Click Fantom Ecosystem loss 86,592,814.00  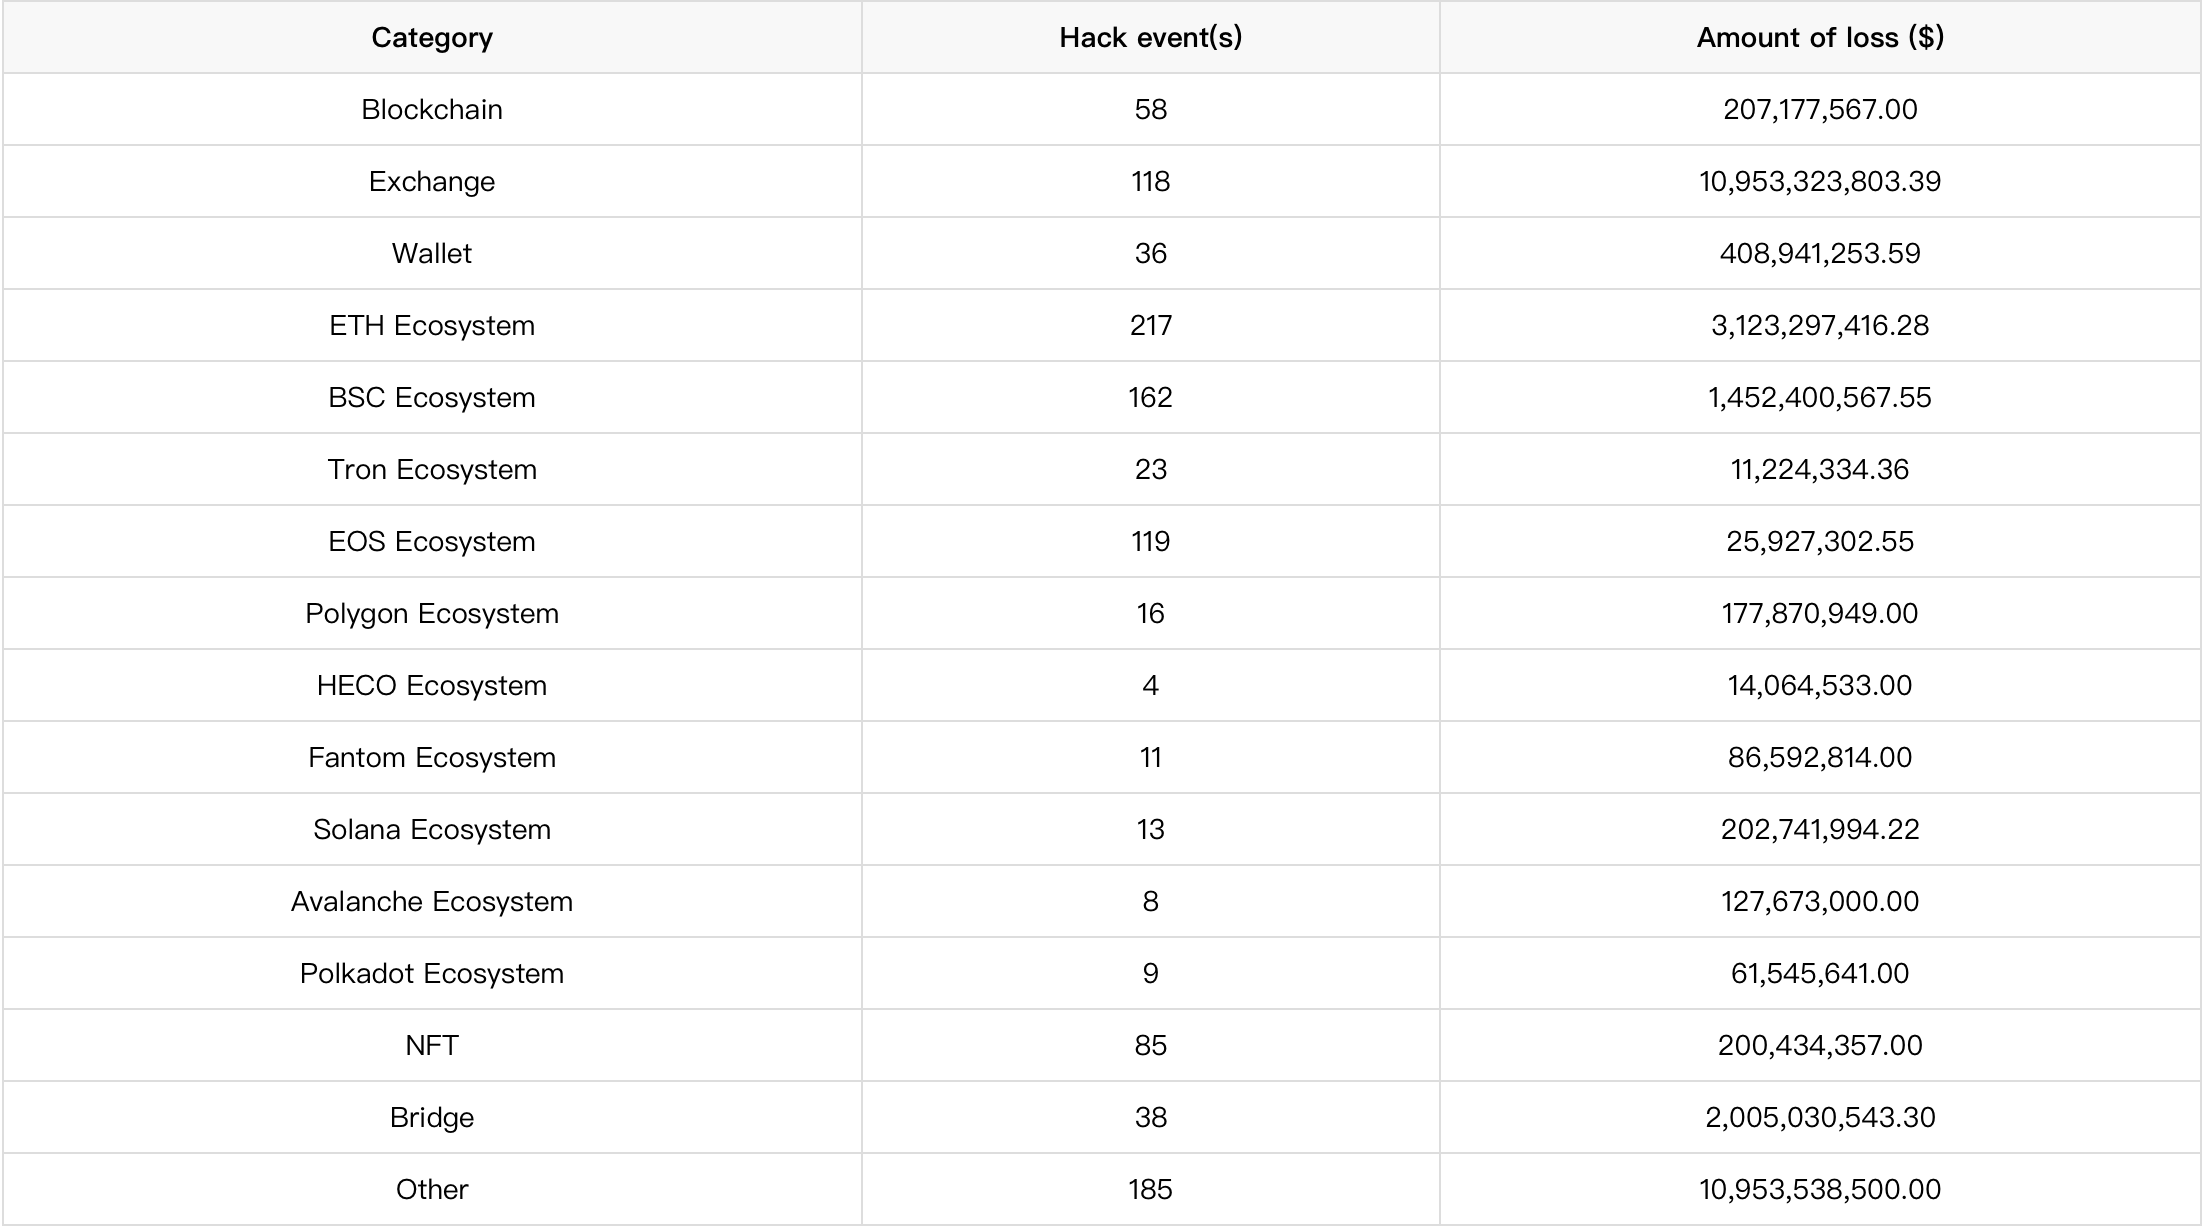[1820, 757]
